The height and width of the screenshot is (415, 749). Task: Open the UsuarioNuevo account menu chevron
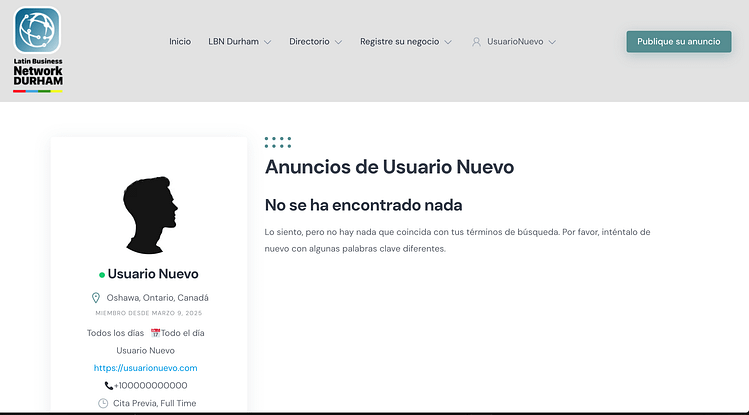tap(552, 42)
